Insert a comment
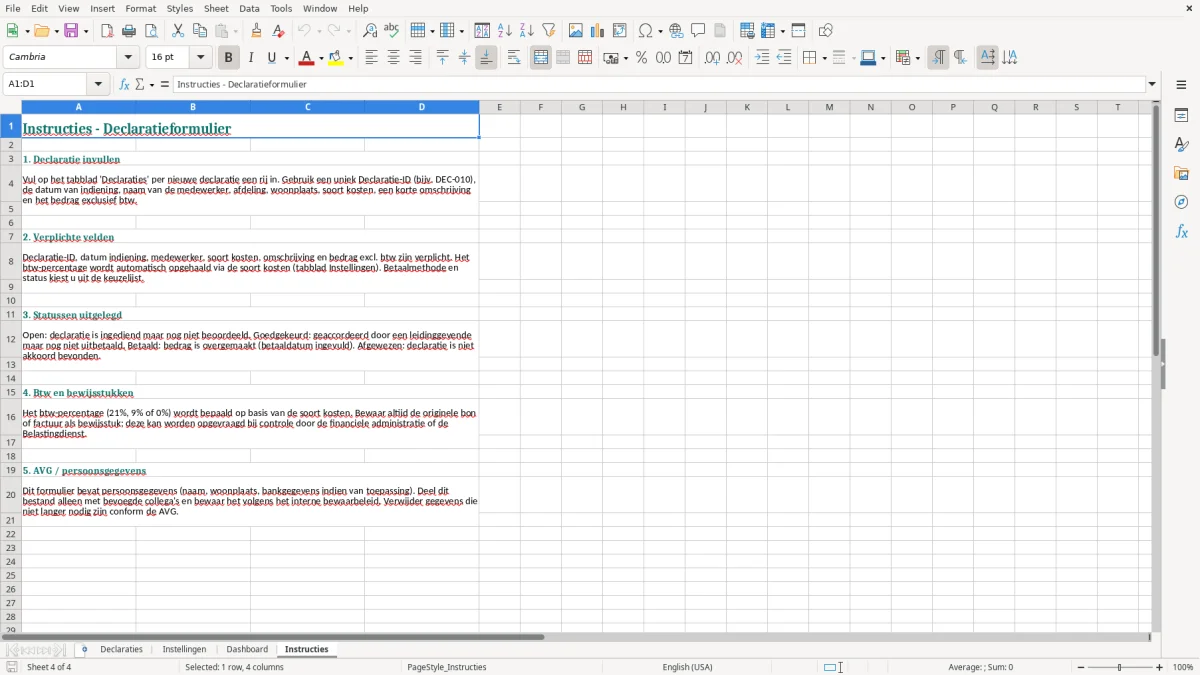The height and width of the screenshot is (675, 1200). (x=698, y=31)
